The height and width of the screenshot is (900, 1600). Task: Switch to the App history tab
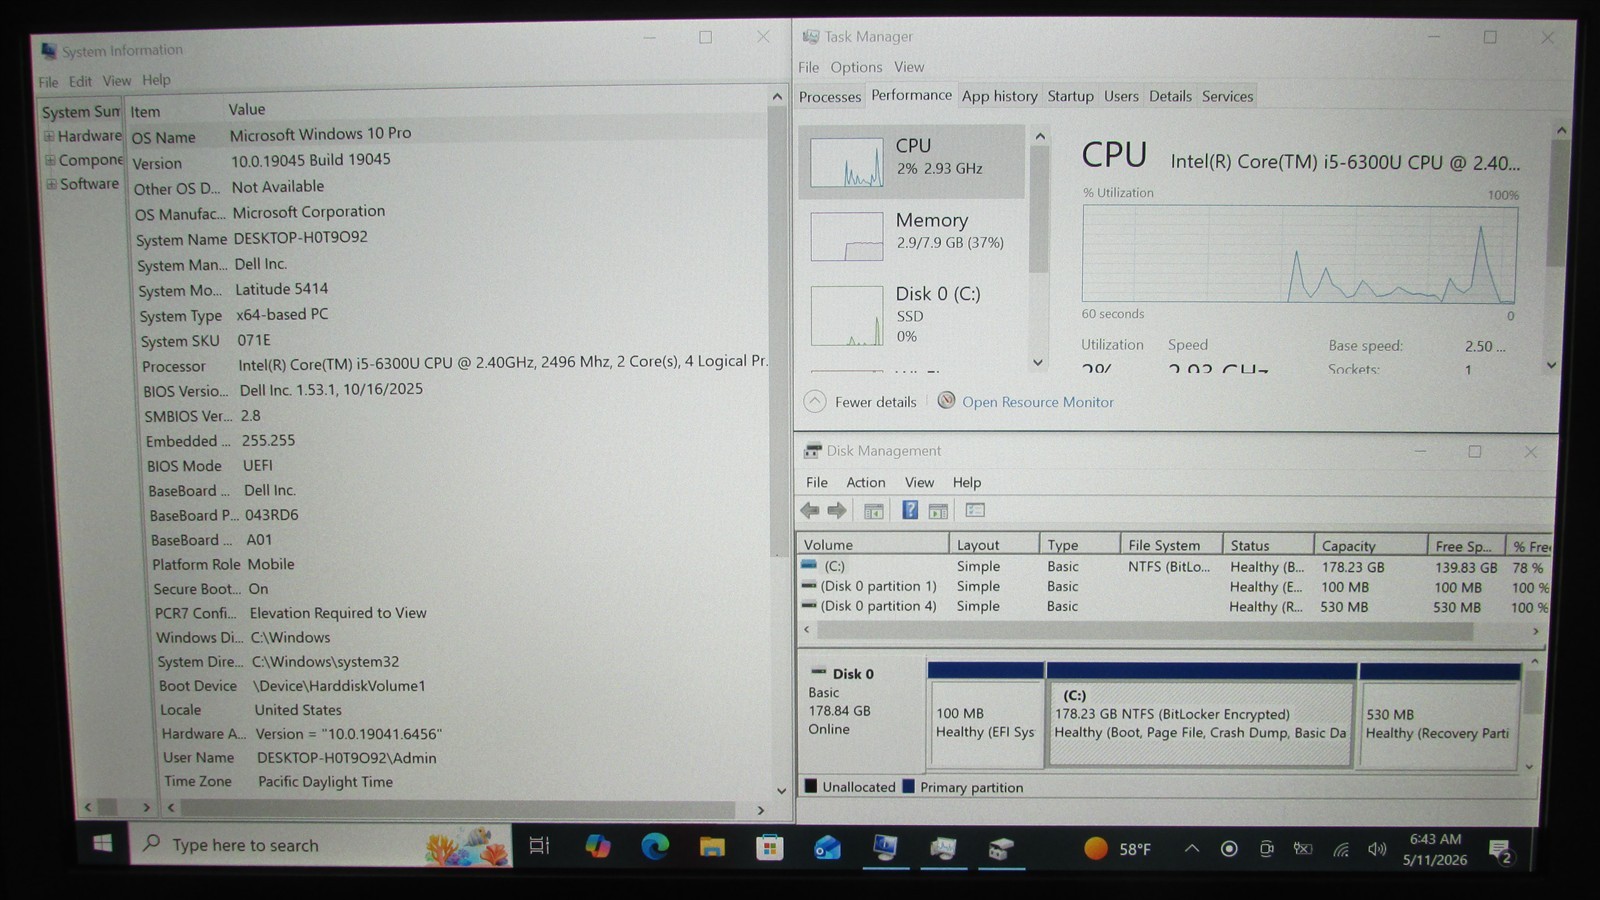tap(999, 96)
